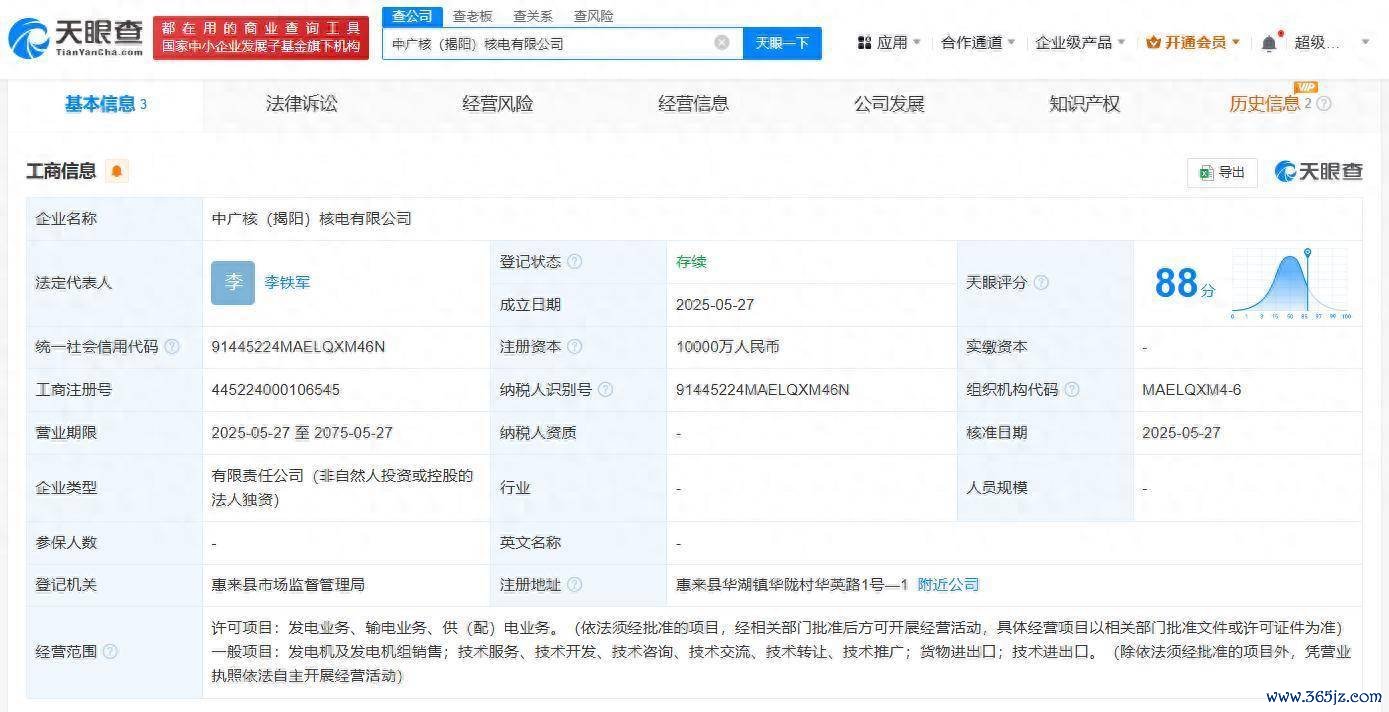1389x712 pixels.
Task: Expand the 开通会员 dropdown
Action: [x=1236, y=43]
